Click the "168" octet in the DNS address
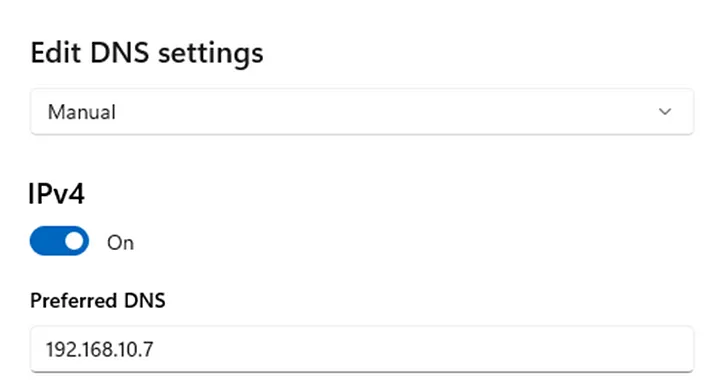 coord(97,349)
